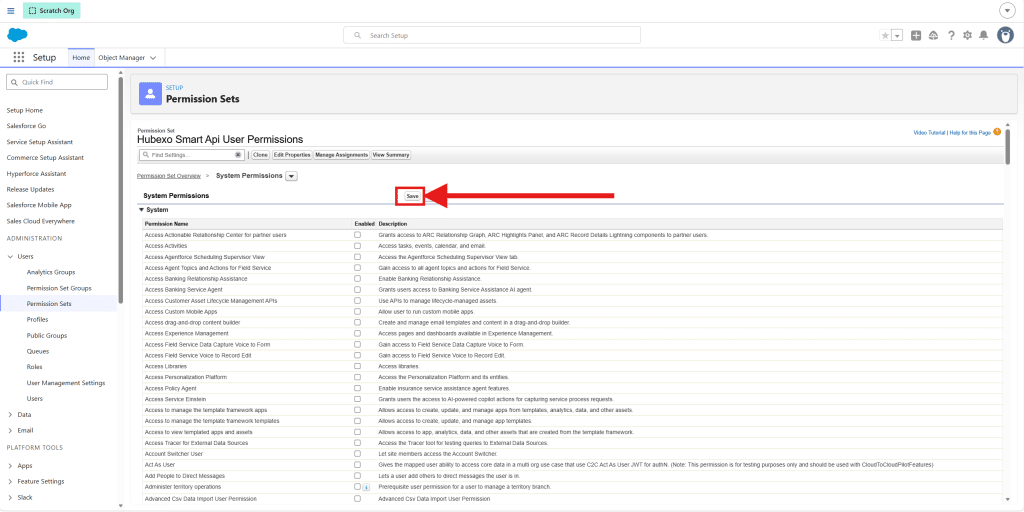The height and width of the screenshot is (512, 1024).
Task: Click the hamburger menu in the top bar
Action: point(11,11)
